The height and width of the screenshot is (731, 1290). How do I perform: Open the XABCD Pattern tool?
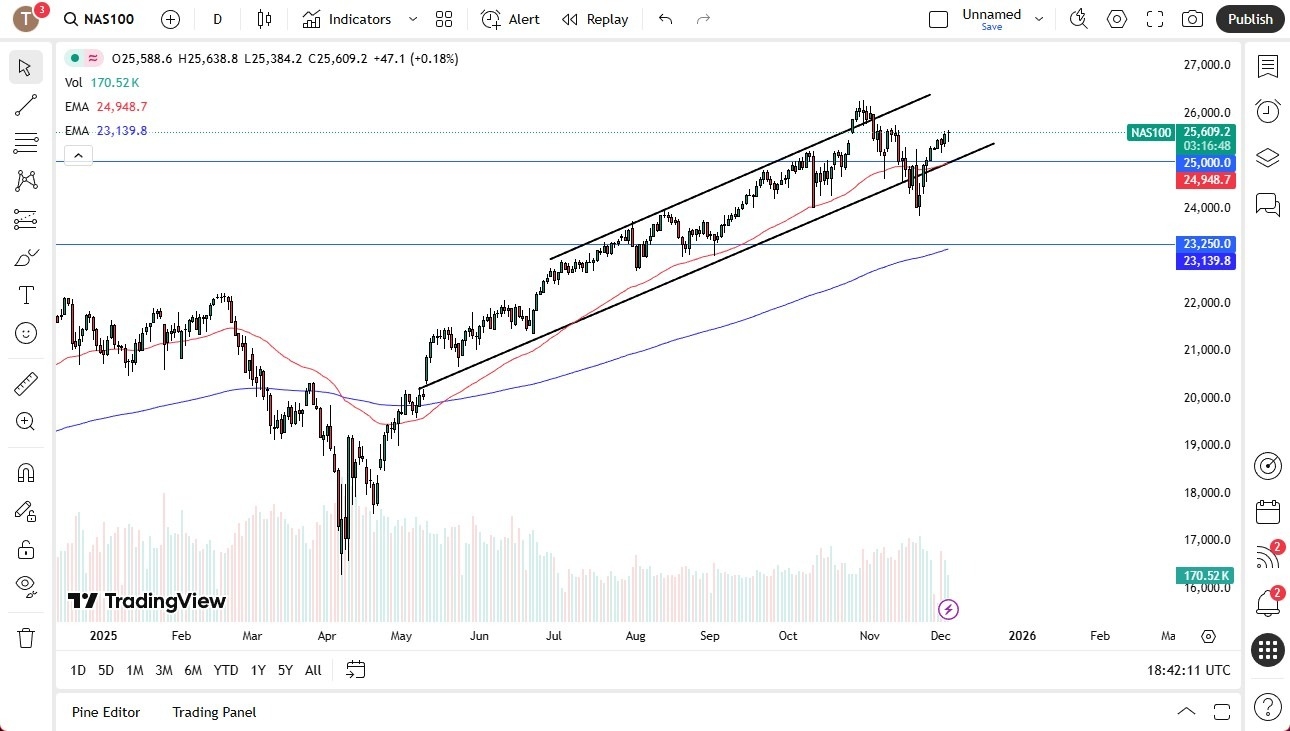[x=26, y=181]
